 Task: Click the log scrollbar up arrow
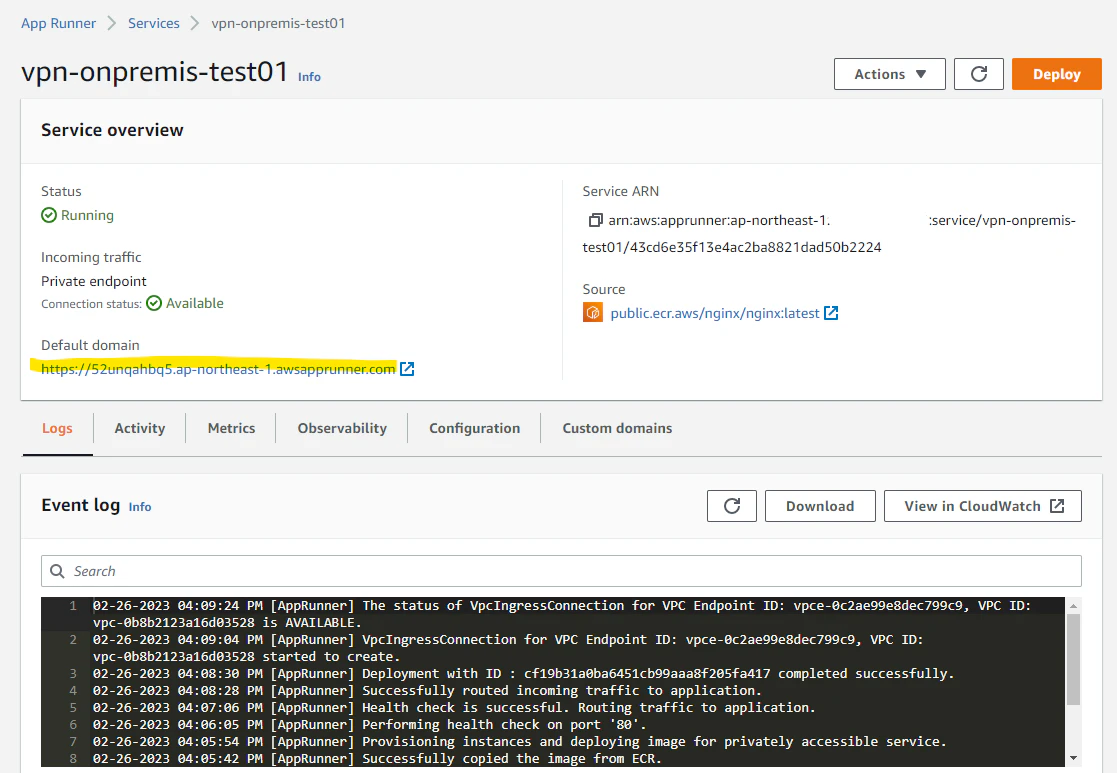coord(1074,606)
